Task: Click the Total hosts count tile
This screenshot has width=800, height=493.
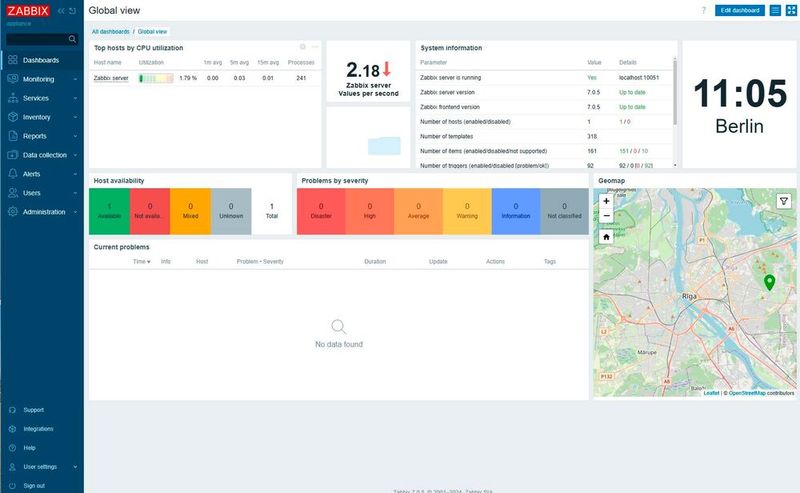Action: 272,211
